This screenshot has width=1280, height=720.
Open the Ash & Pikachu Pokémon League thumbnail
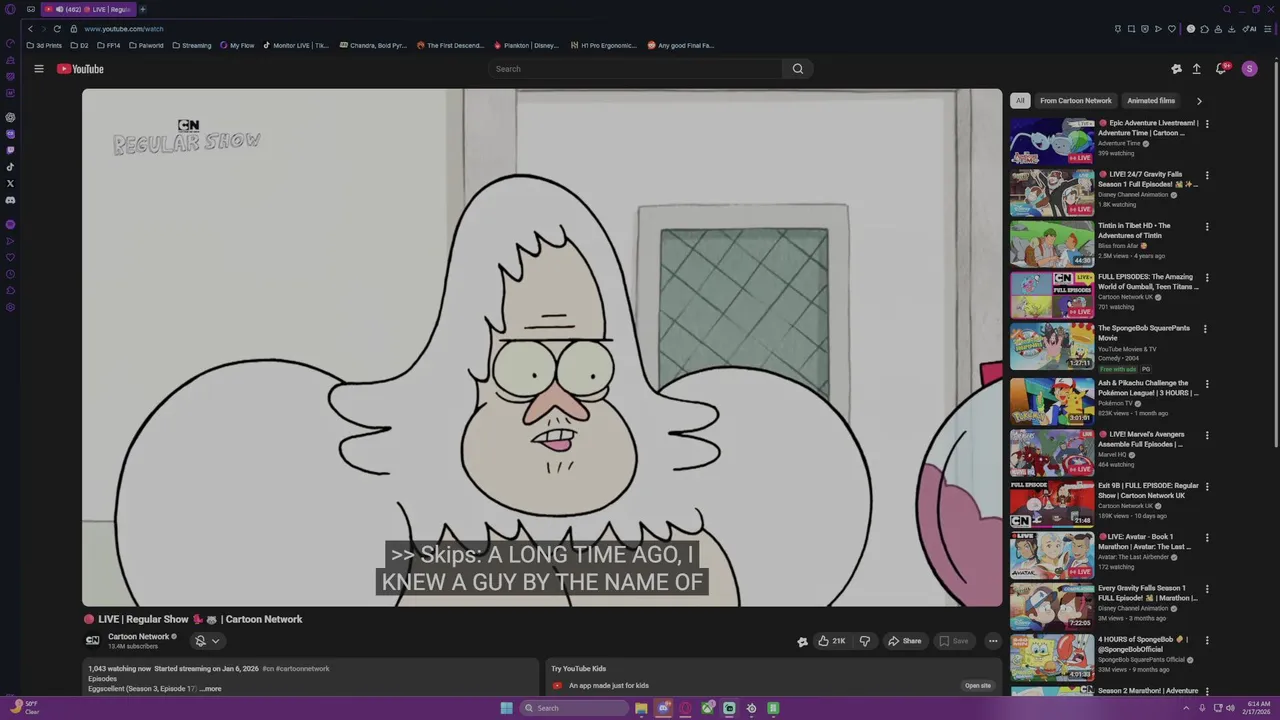[x=1052, y=401]
